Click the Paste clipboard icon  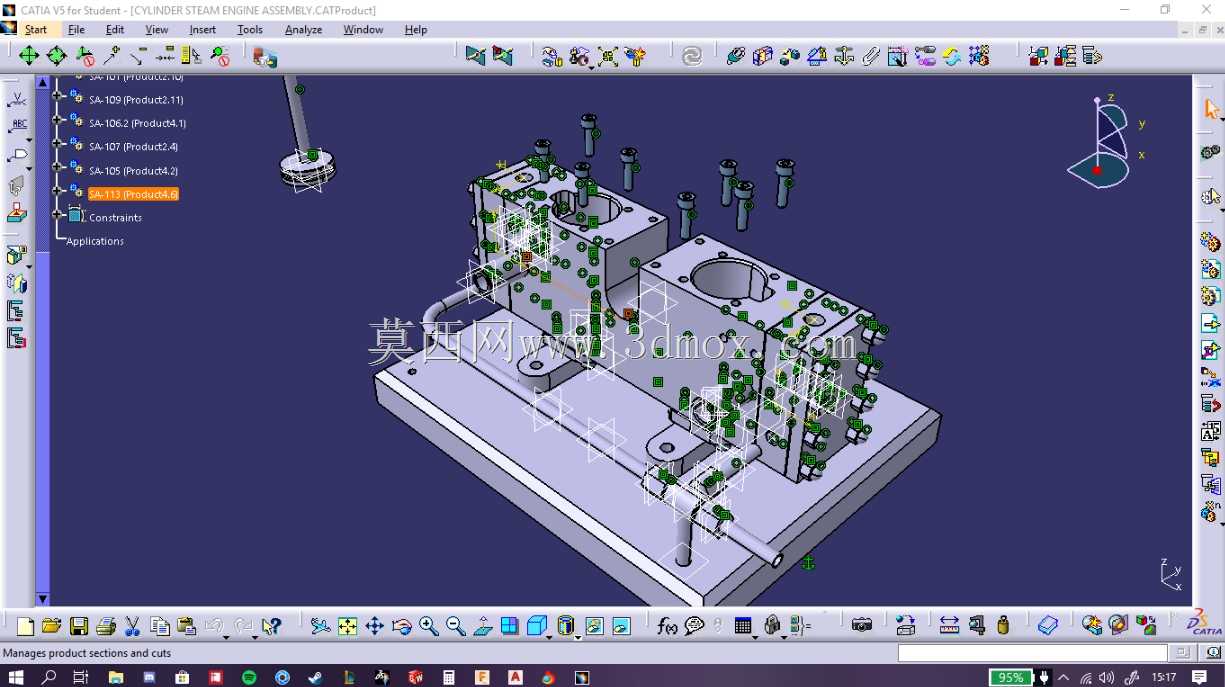point(186,626)
